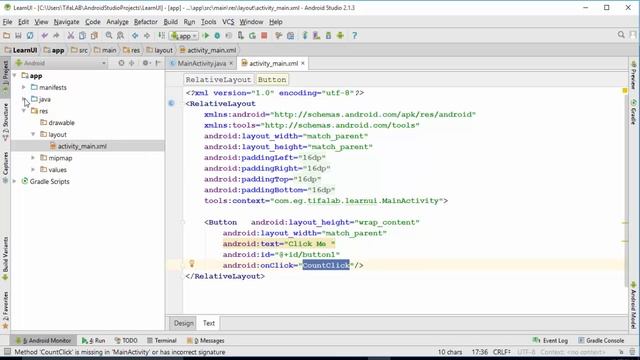Attach debugger to Android process icon
The width and height of the screenshot is (640, 360).
[x=240, y=36]
